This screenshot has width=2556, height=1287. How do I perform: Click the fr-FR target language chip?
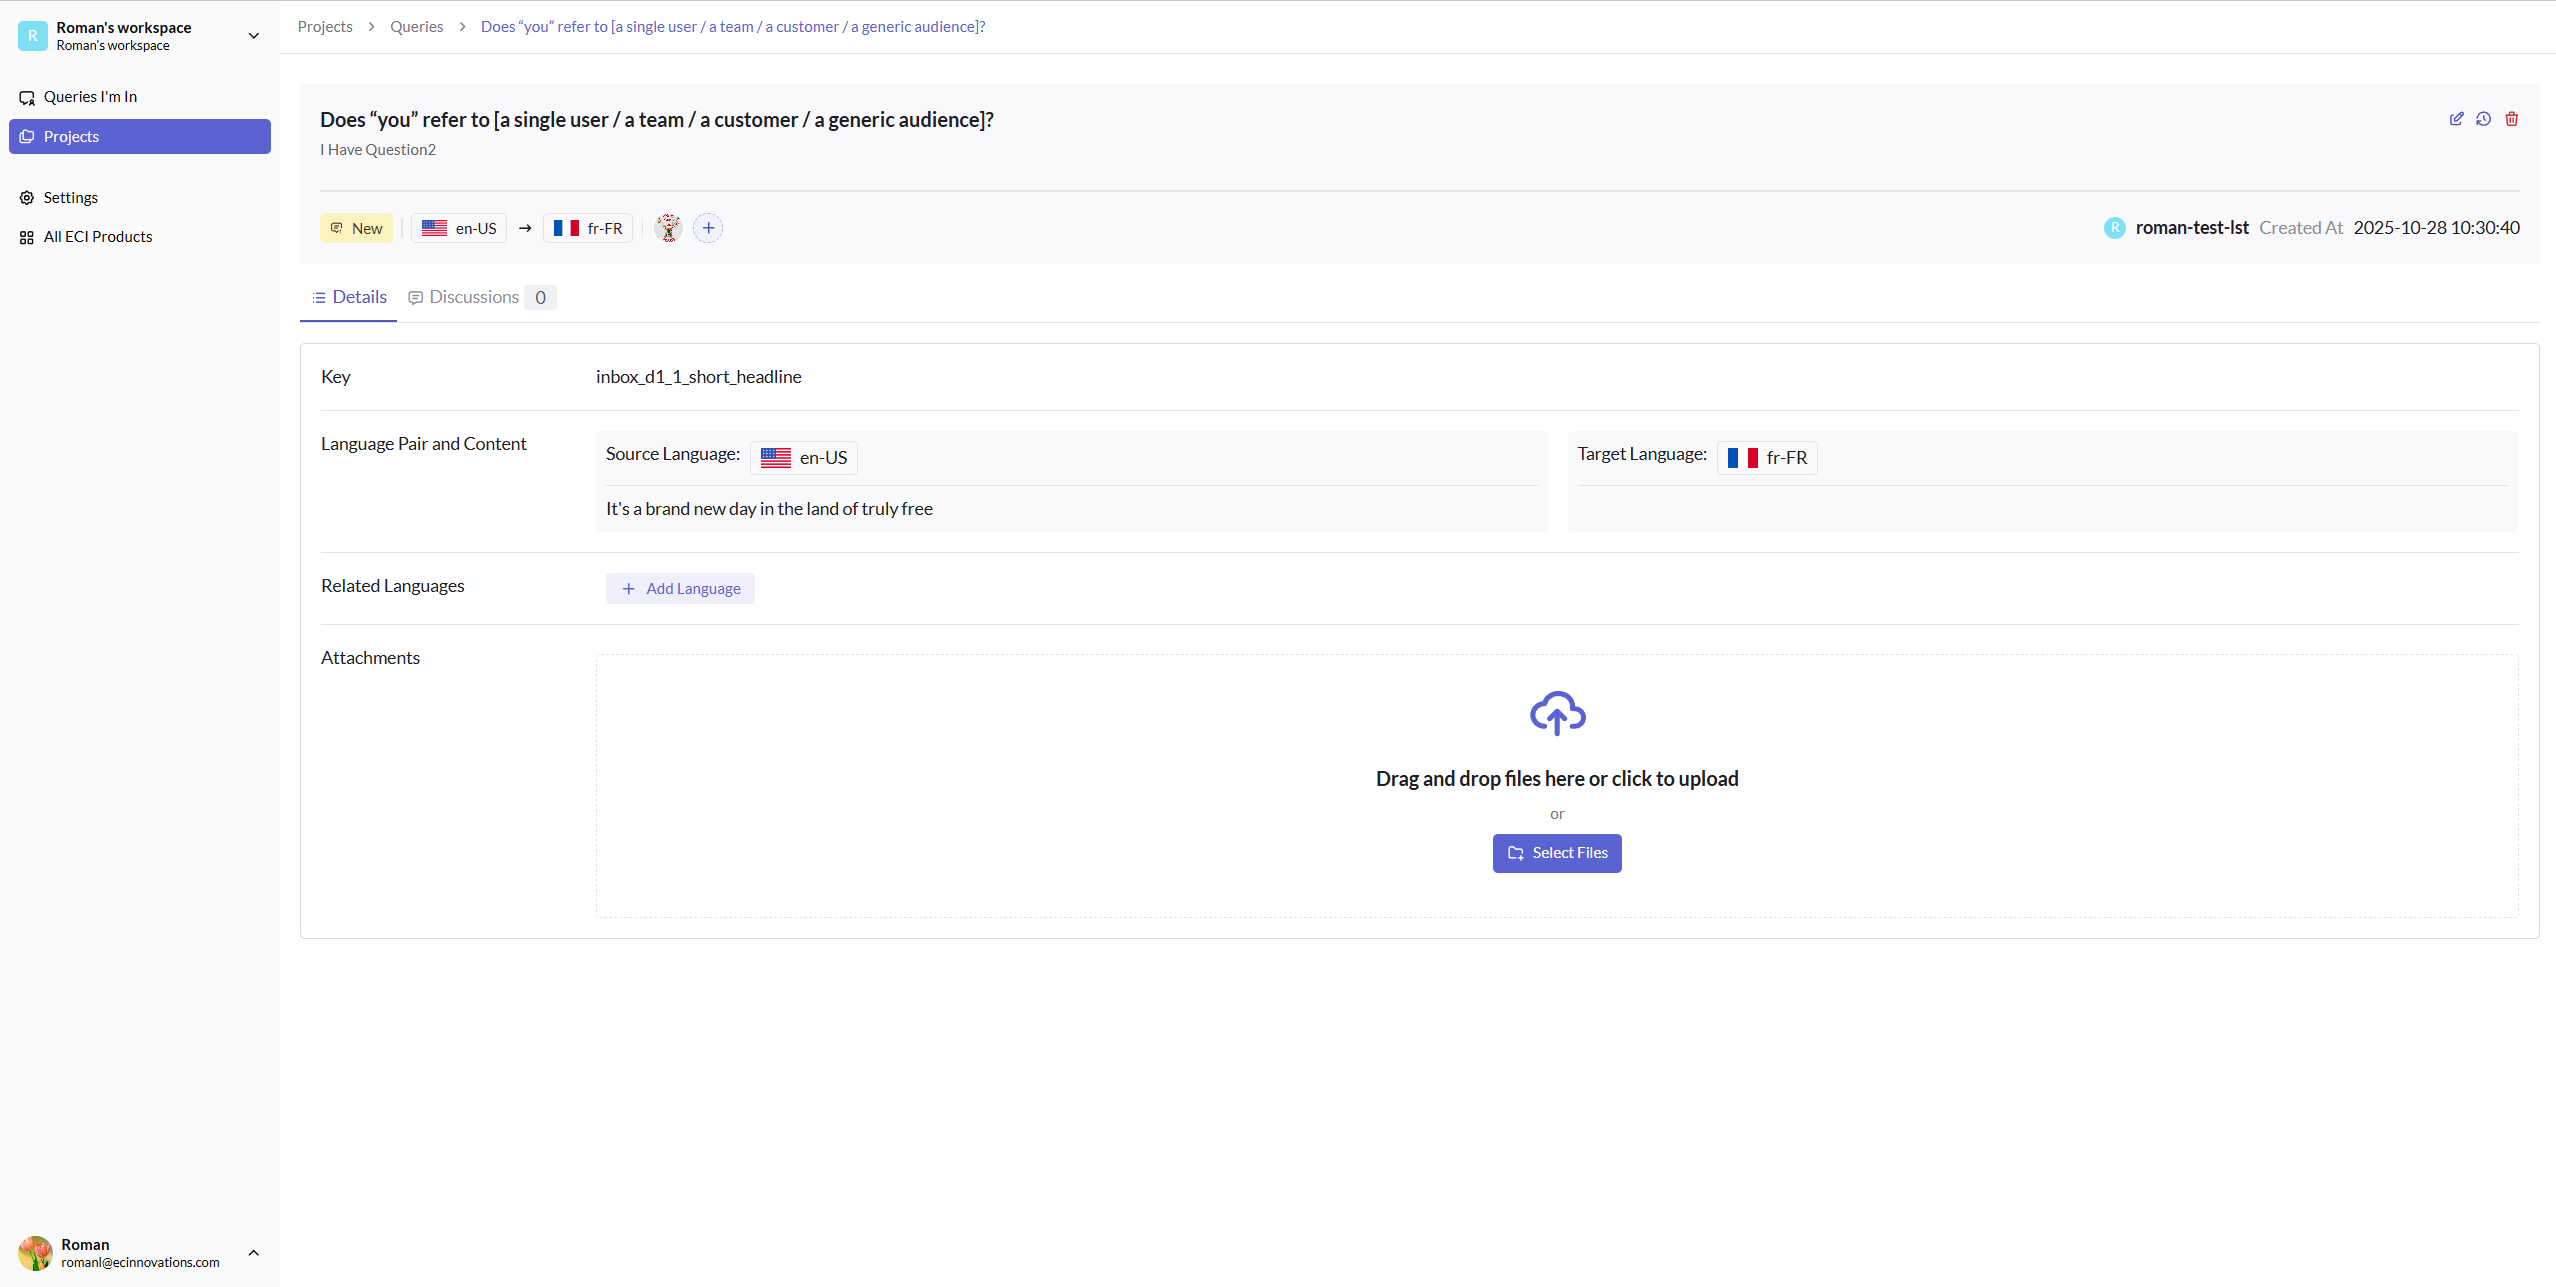pyautogui.click(x=1767, y=457)
